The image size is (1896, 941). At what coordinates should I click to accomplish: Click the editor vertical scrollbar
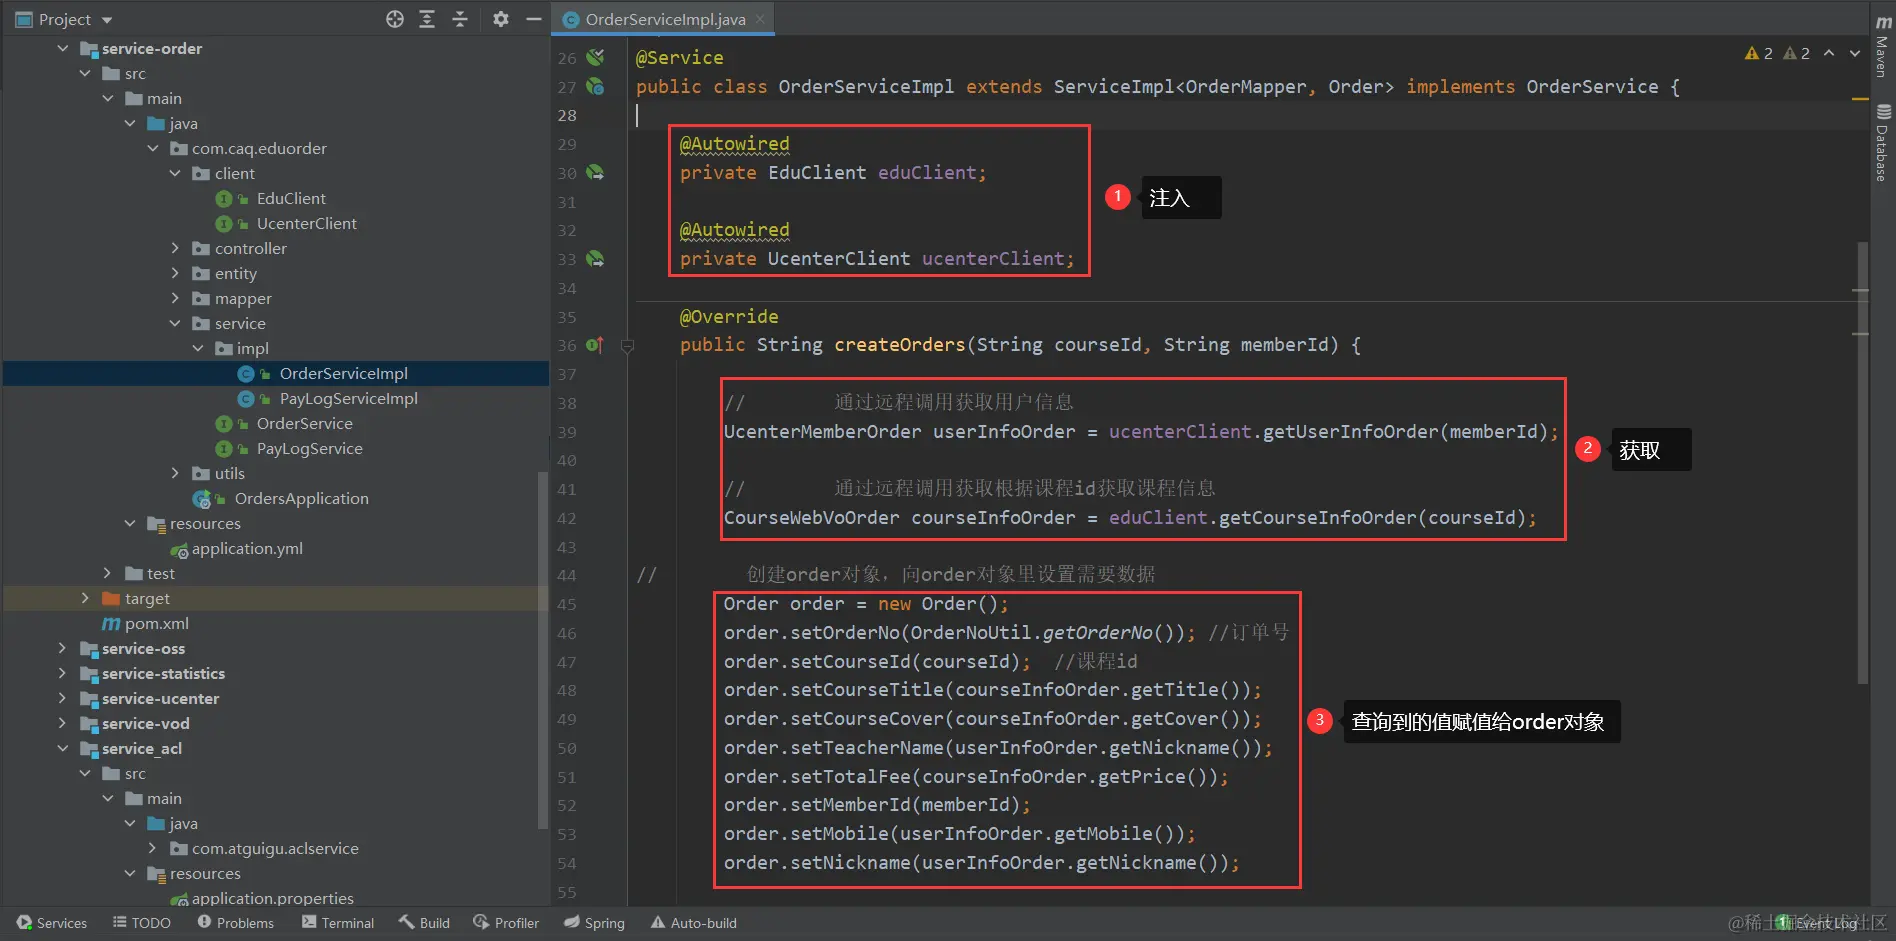tap(1862, 462)
